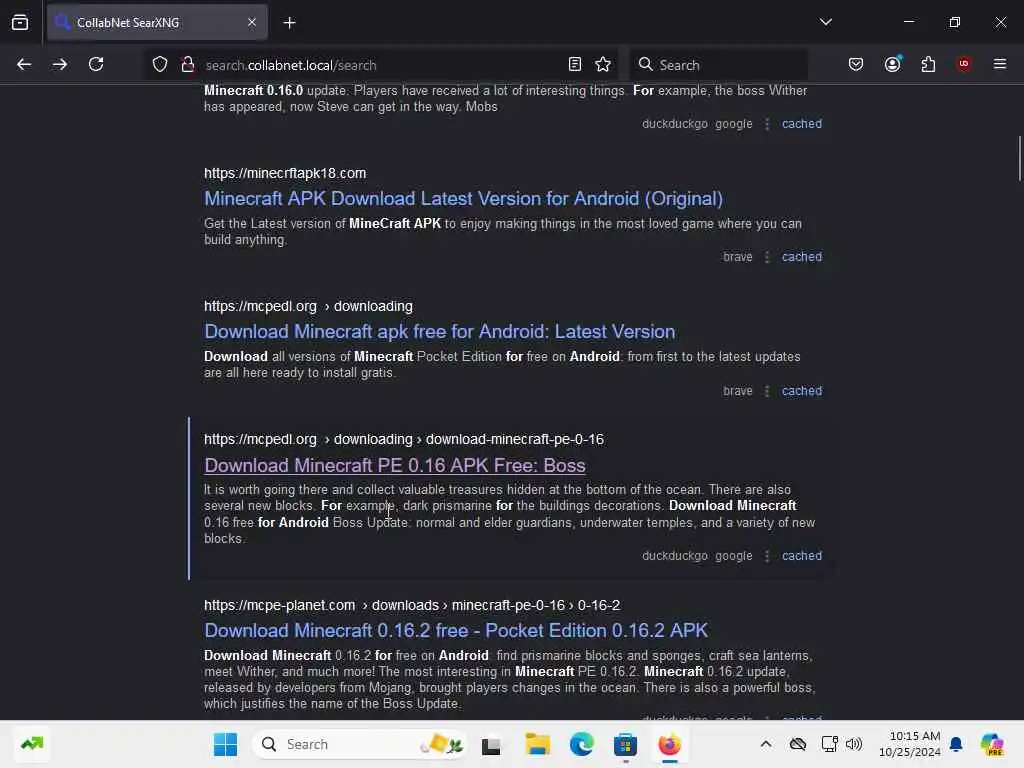The width and height of the screenshot is (1024, 768).
Task: Open Firefox View recent browsing icon
Action: pyautogui.click(x=20, y=23)
